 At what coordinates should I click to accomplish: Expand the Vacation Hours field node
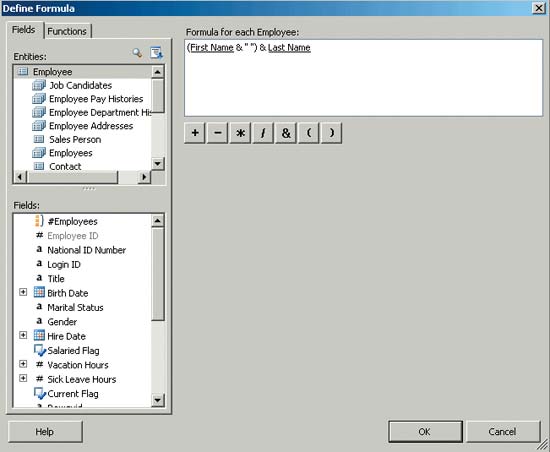pos(23,364)
